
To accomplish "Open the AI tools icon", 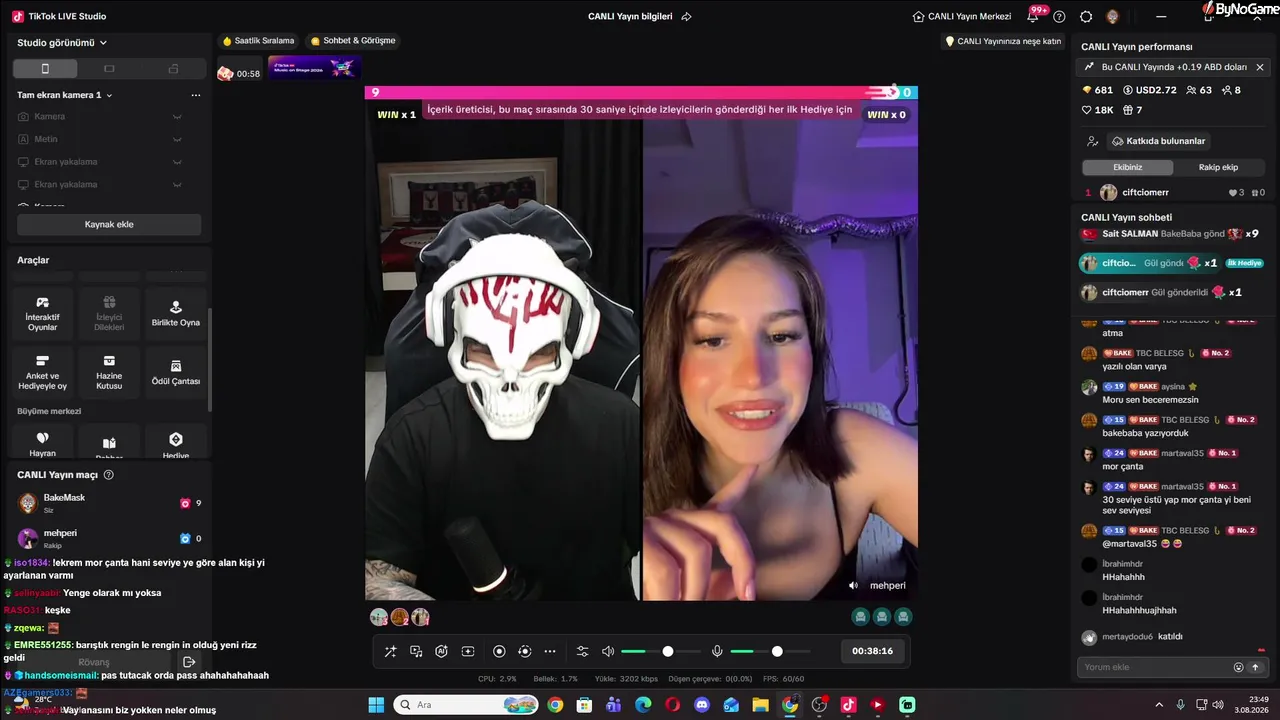I will pos(442,651).
